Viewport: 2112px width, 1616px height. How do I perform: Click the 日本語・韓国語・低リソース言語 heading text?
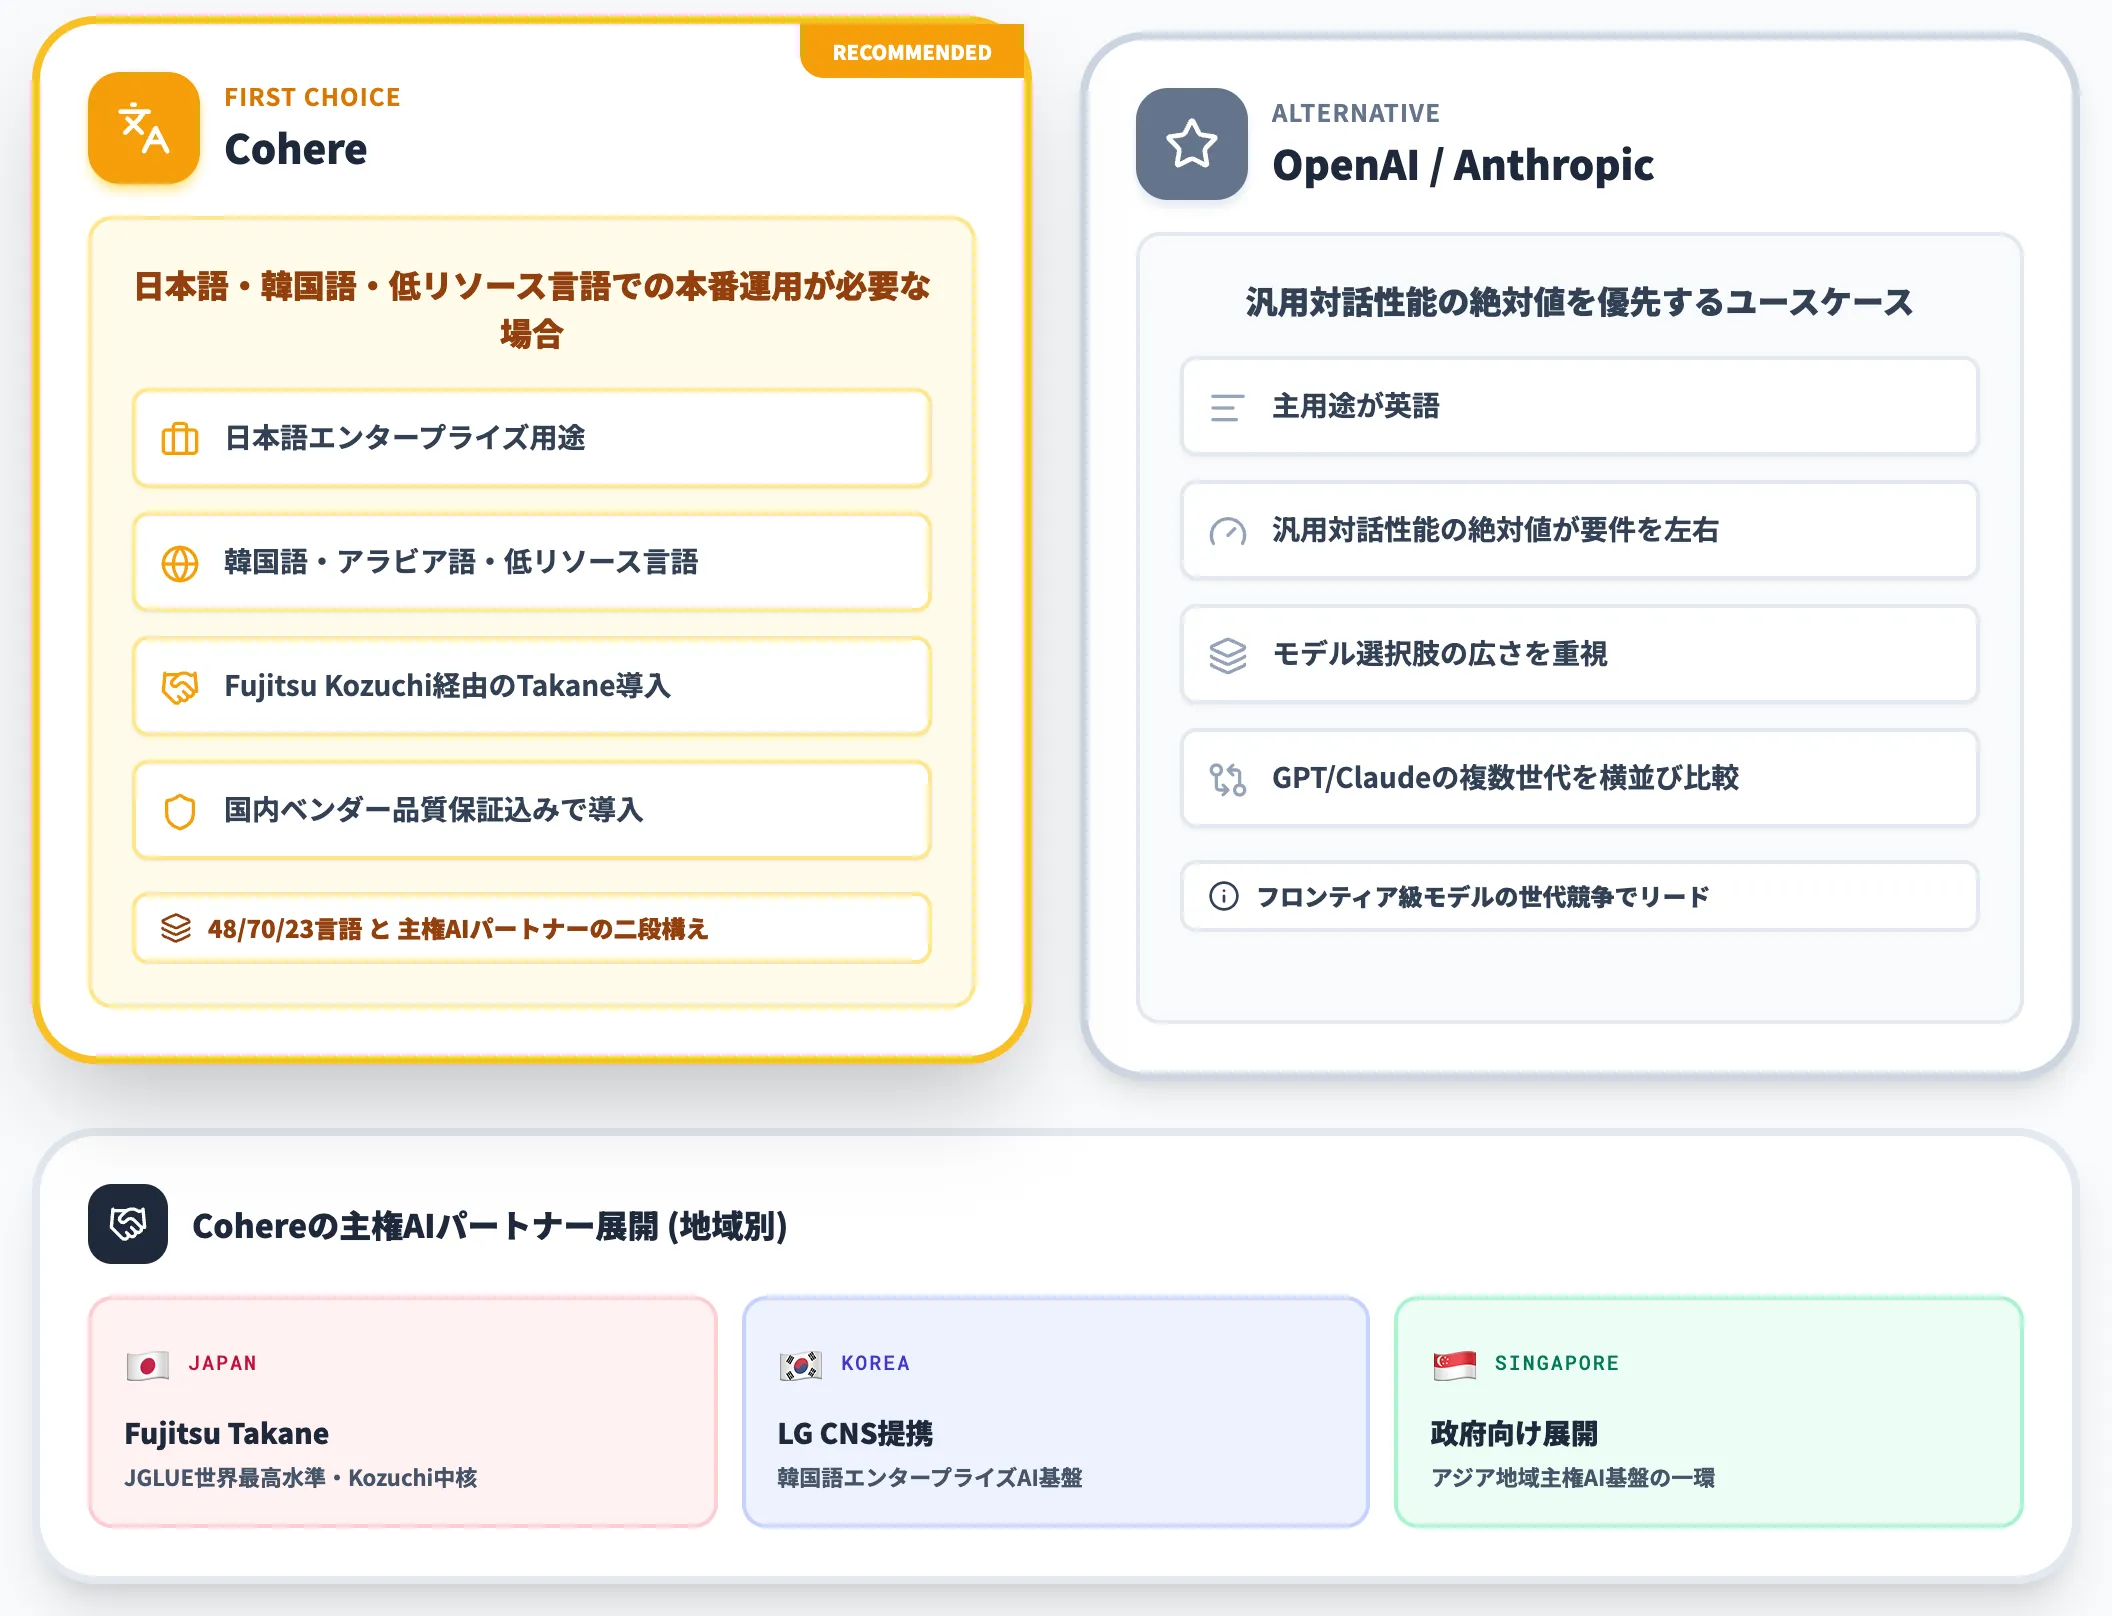[532, 310]
